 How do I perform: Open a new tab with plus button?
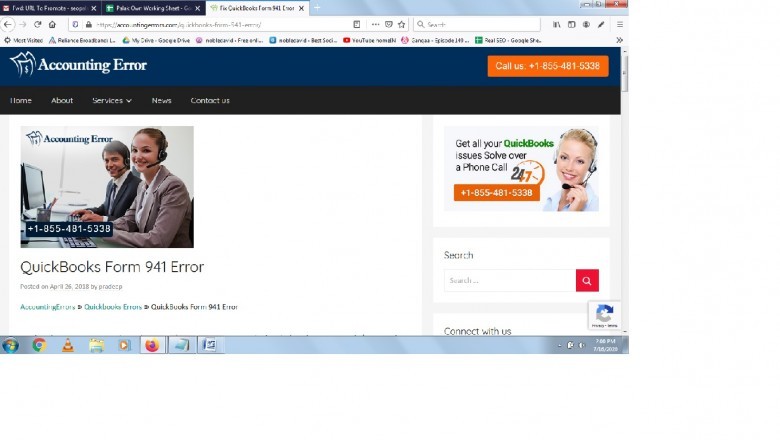click(317, 8)
